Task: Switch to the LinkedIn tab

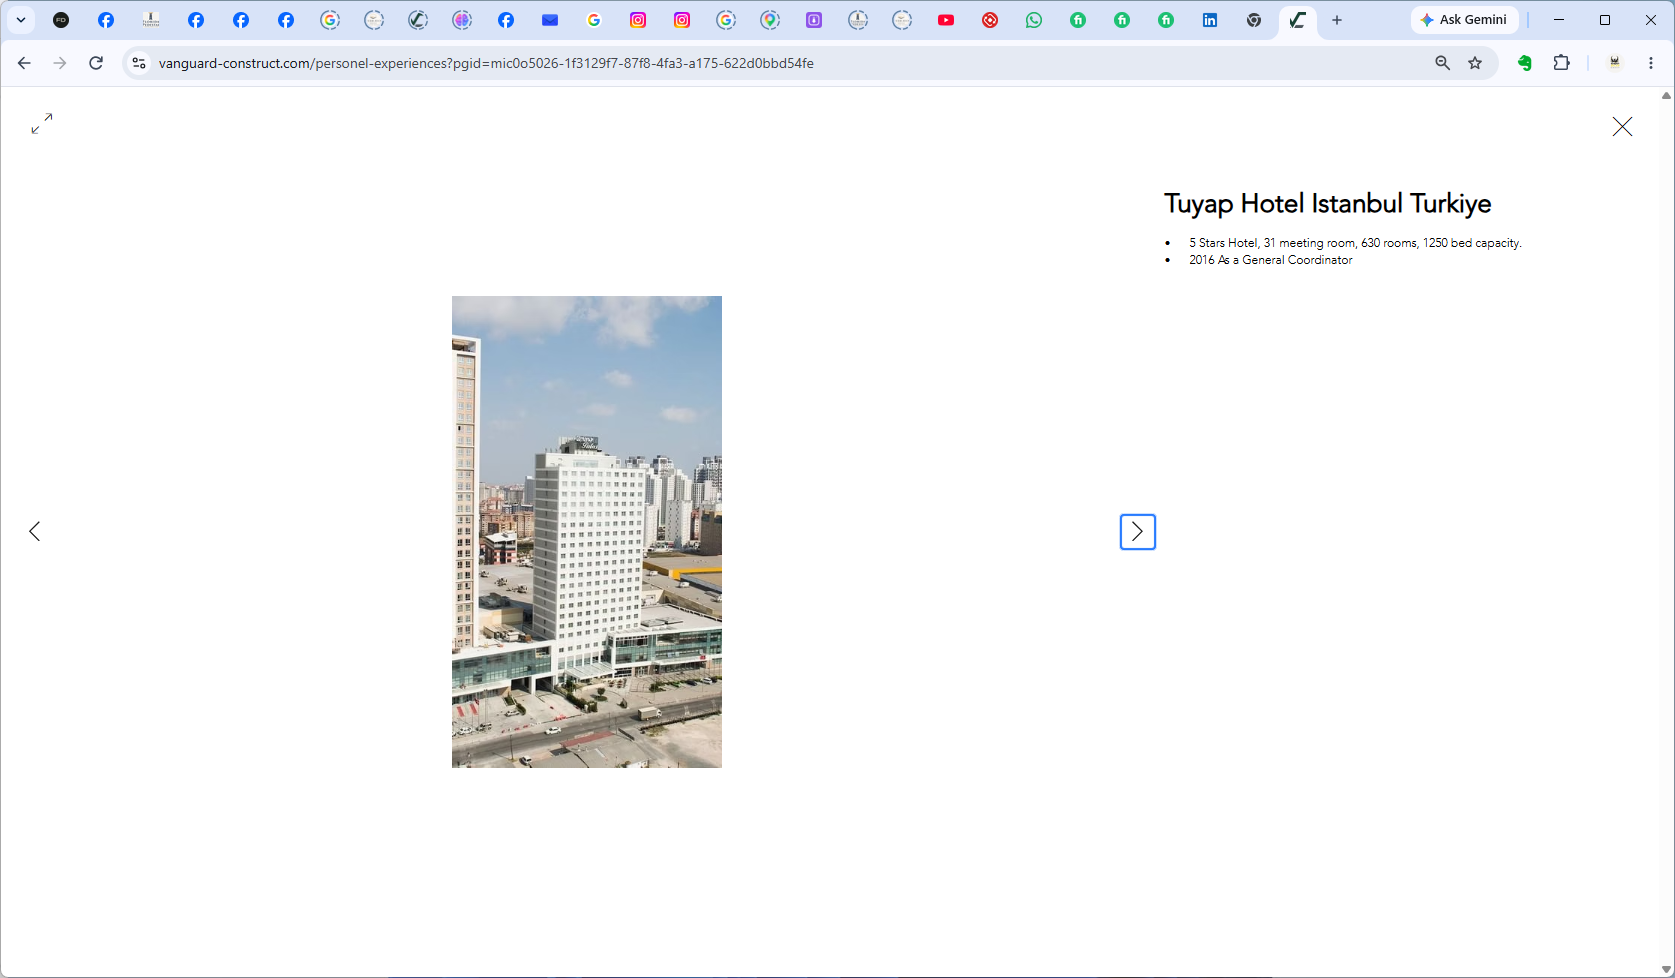Action: pos(1210,20)
